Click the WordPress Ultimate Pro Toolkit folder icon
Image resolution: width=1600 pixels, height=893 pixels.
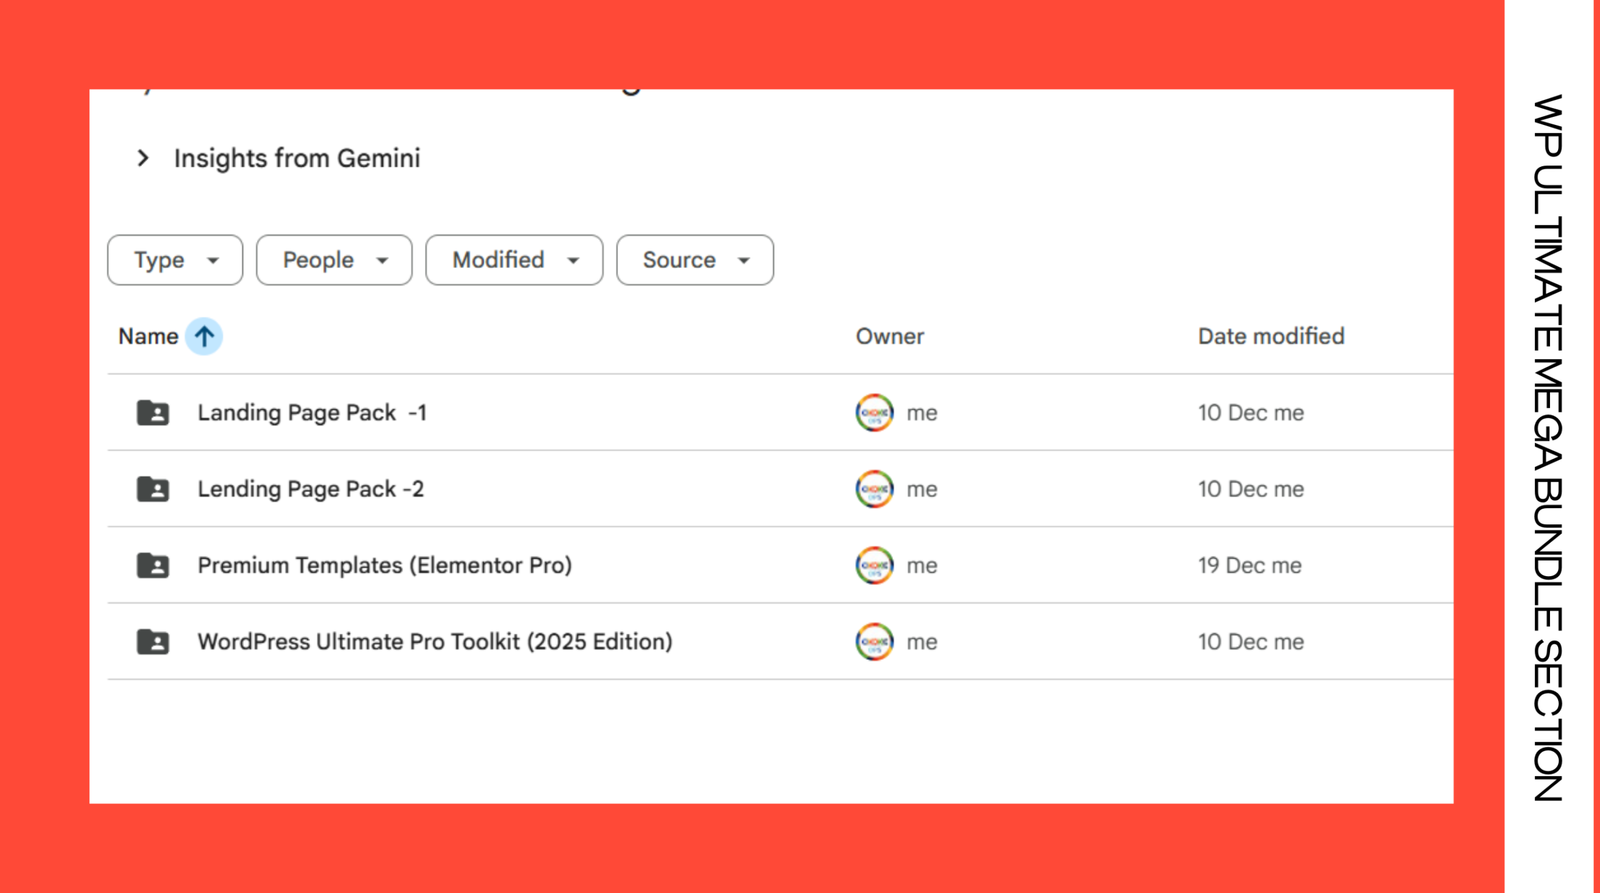pyautogui.click(x=153, y=642)
